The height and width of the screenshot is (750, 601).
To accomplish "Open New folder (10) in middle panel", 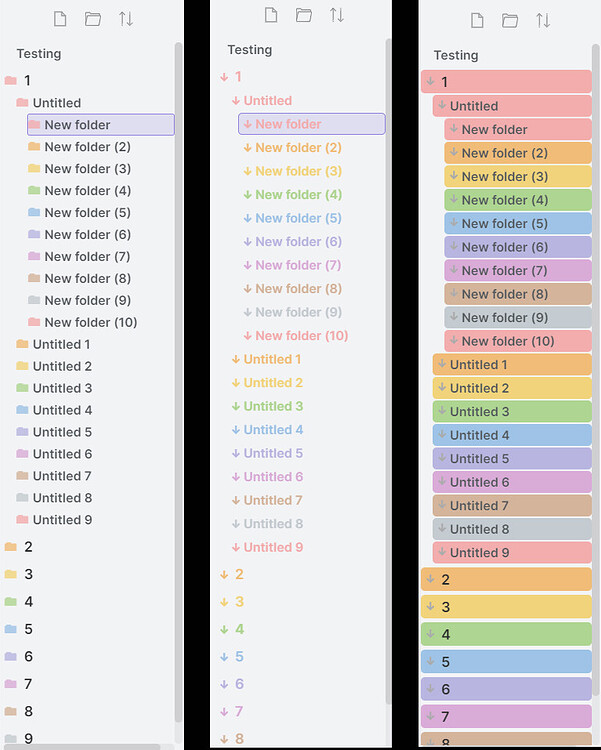I will pos(301,335).
